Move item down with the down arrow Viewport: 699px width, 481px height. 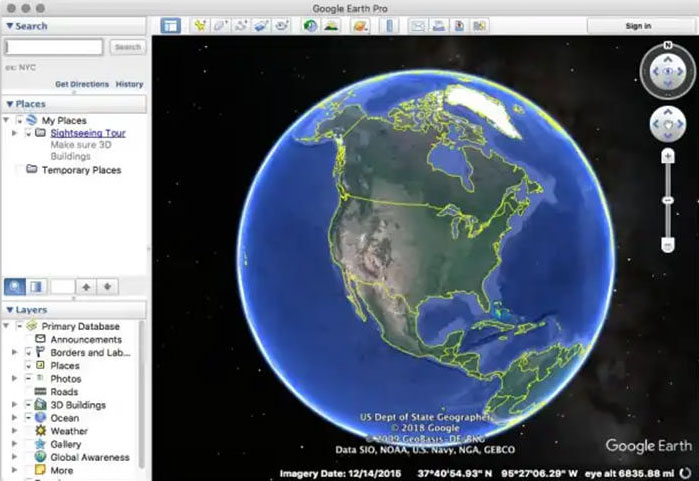[107, 287]
